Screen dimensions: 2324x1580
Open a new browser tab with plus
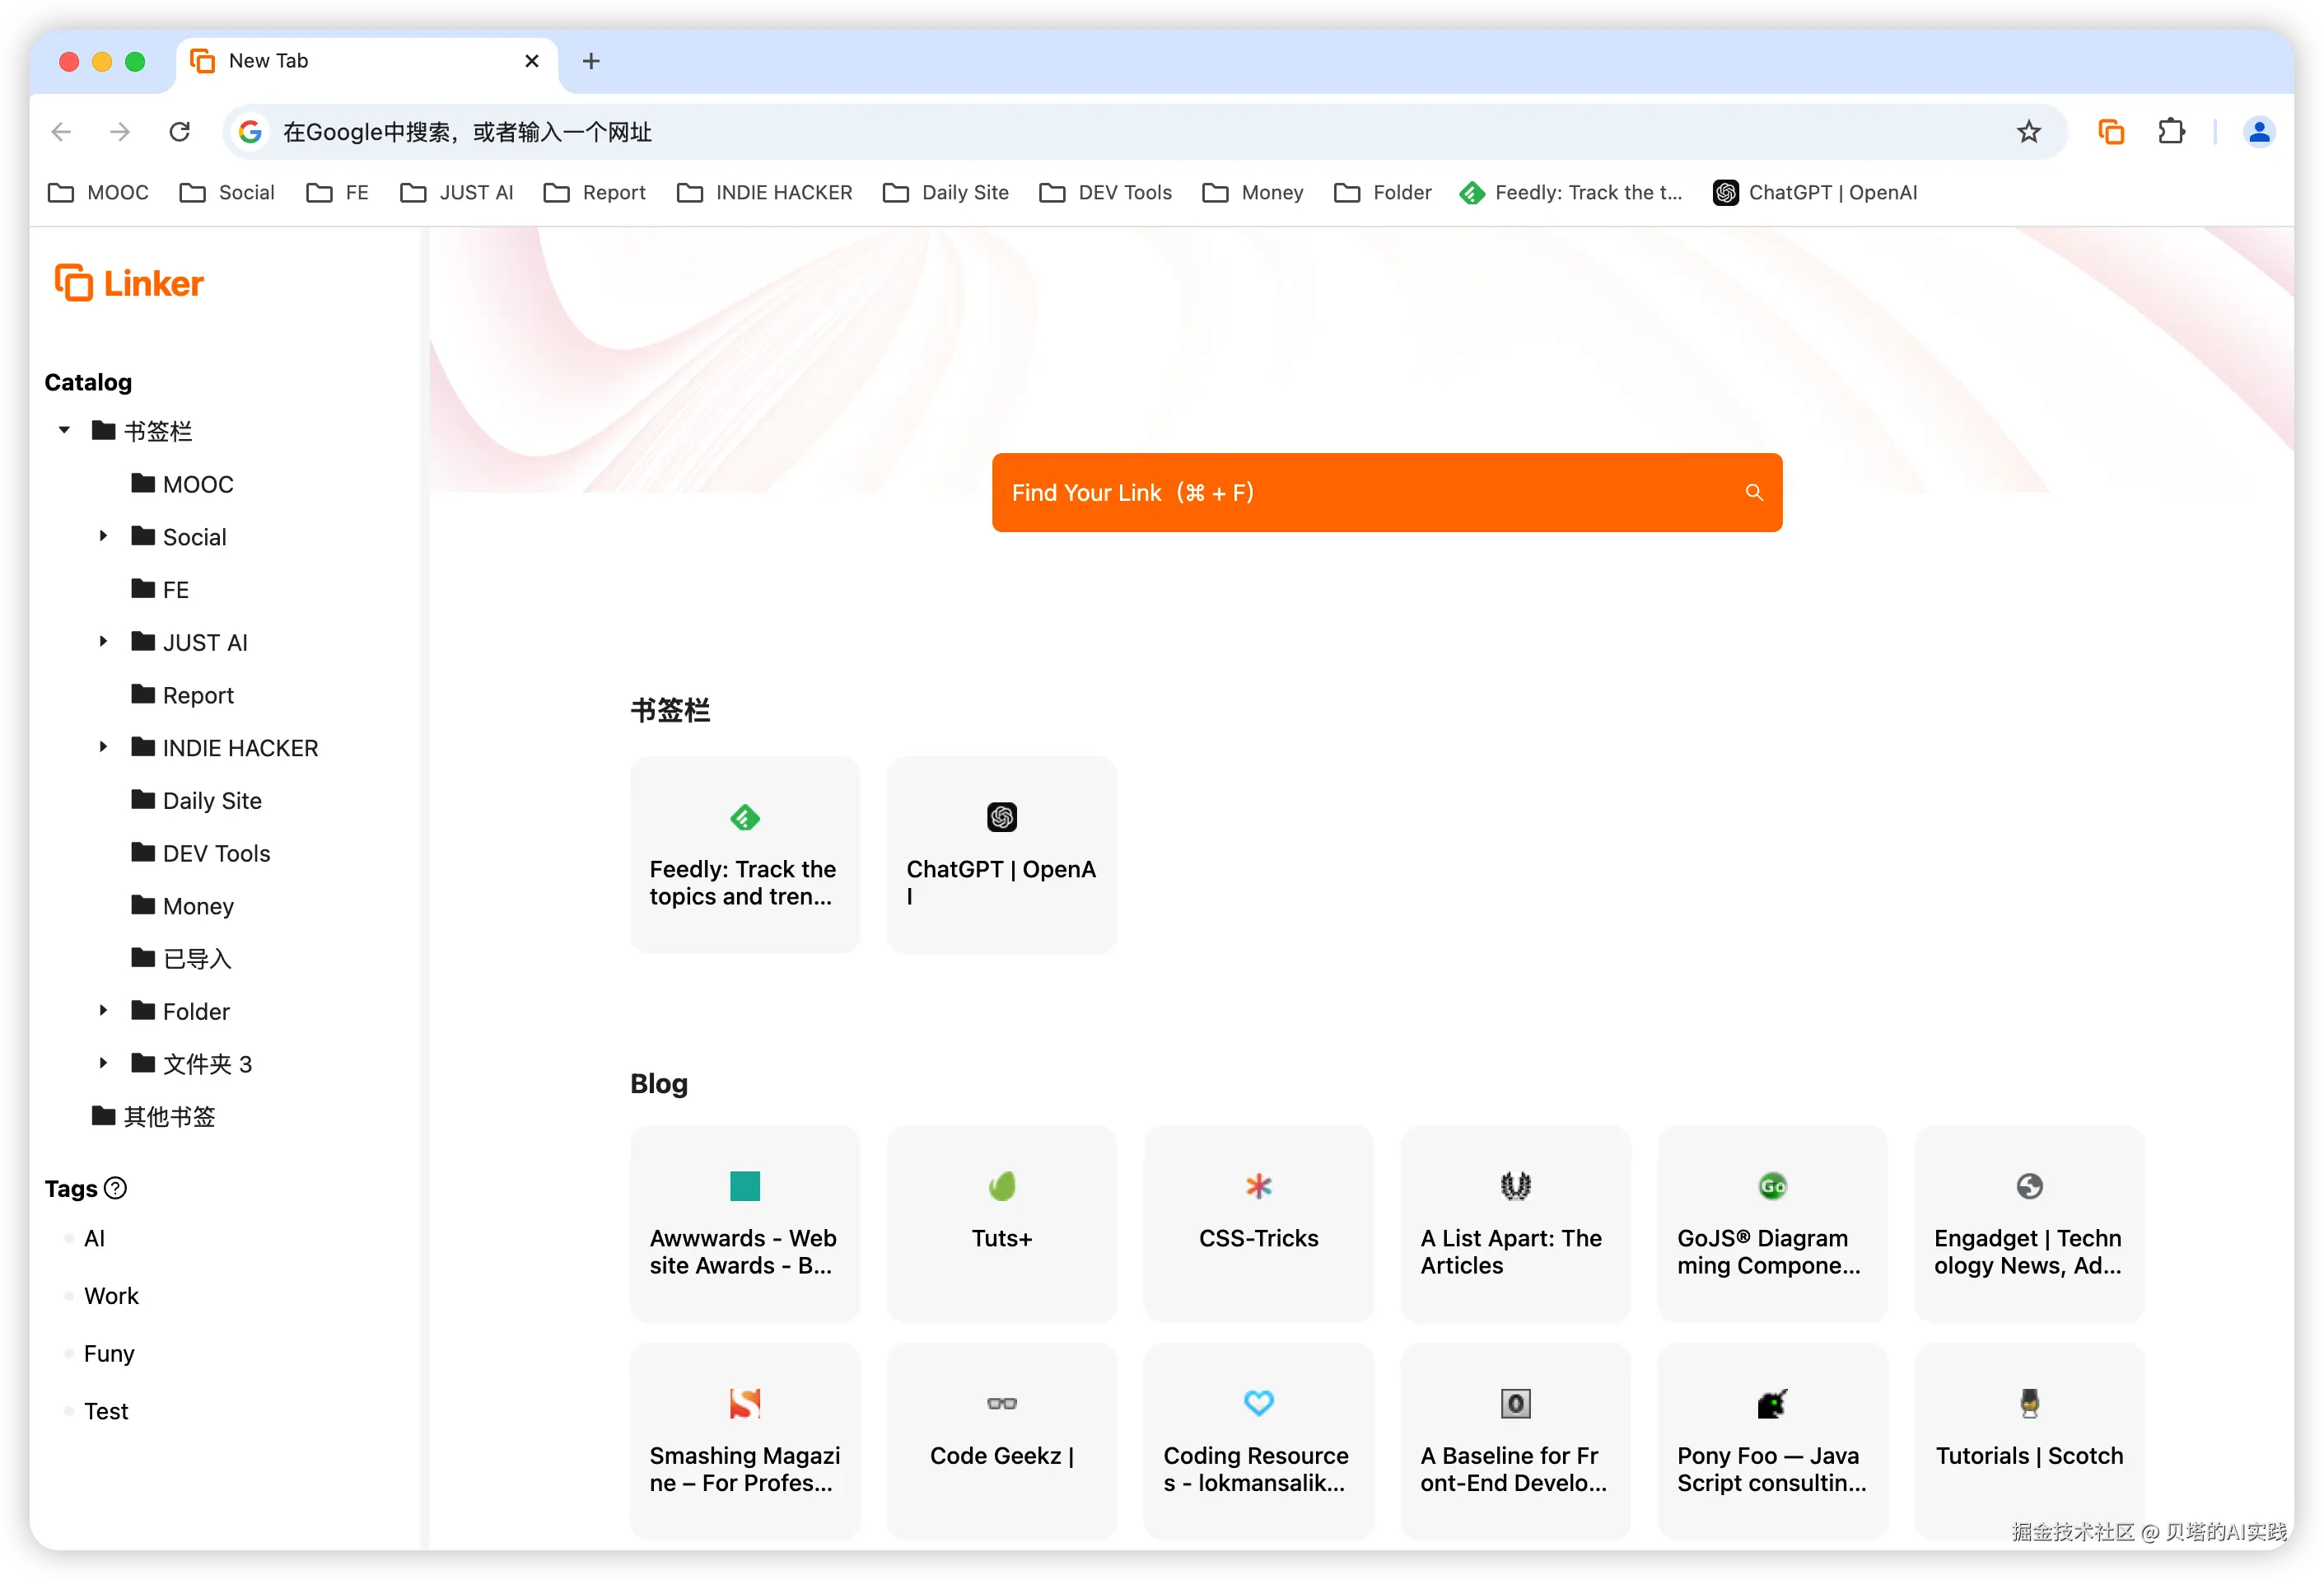[x=591, y=61]
